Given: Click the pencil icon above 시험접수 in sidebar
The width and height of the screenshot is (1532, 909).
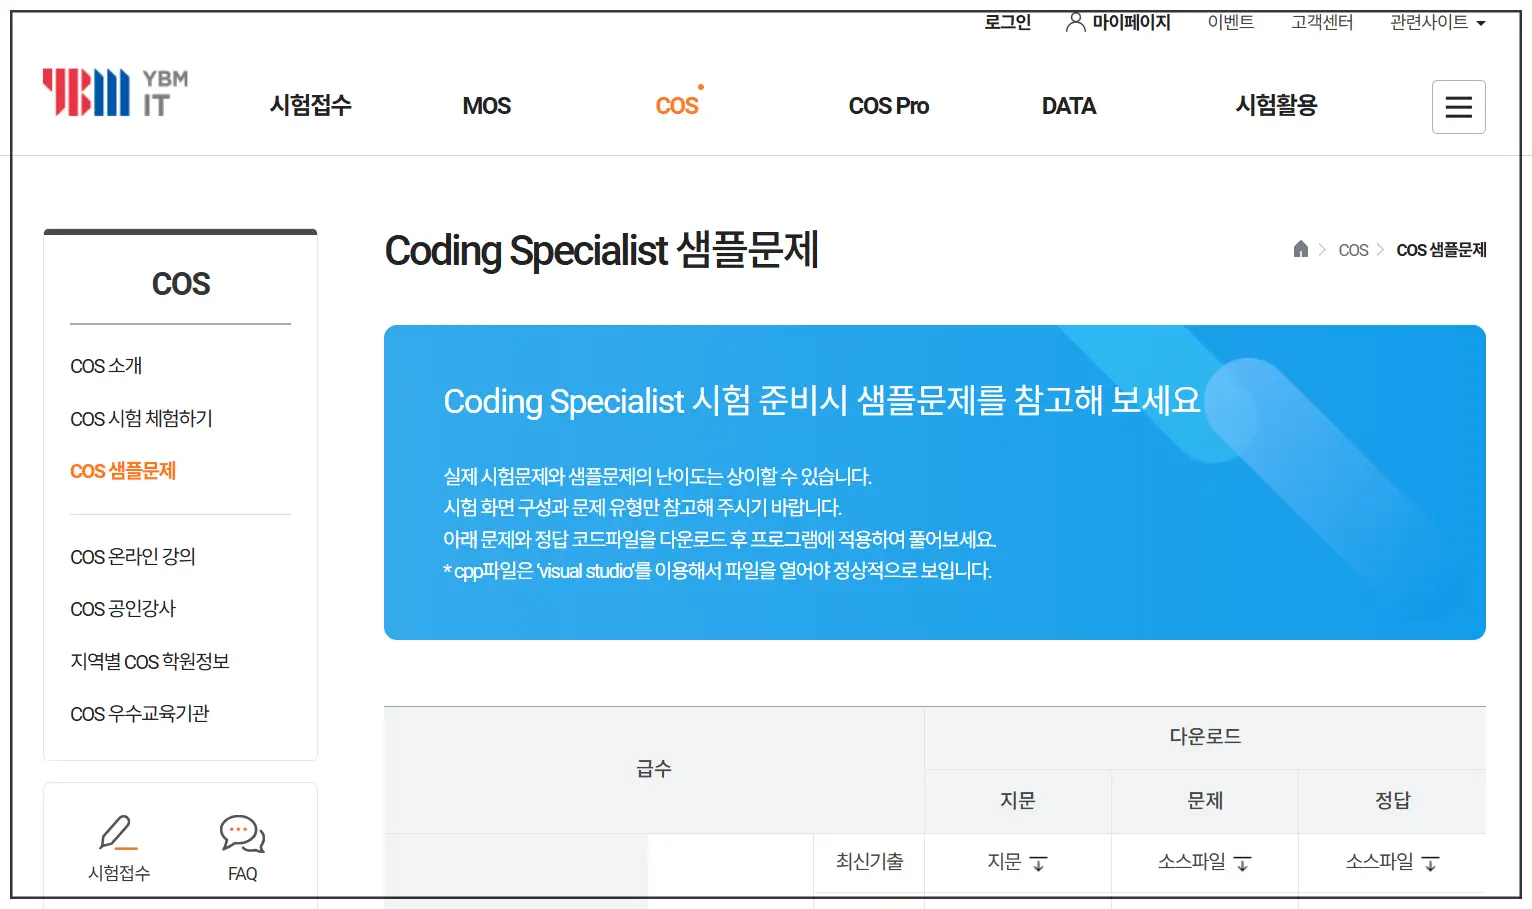Looking at the screenshot, I should click(x=118, y=833).
